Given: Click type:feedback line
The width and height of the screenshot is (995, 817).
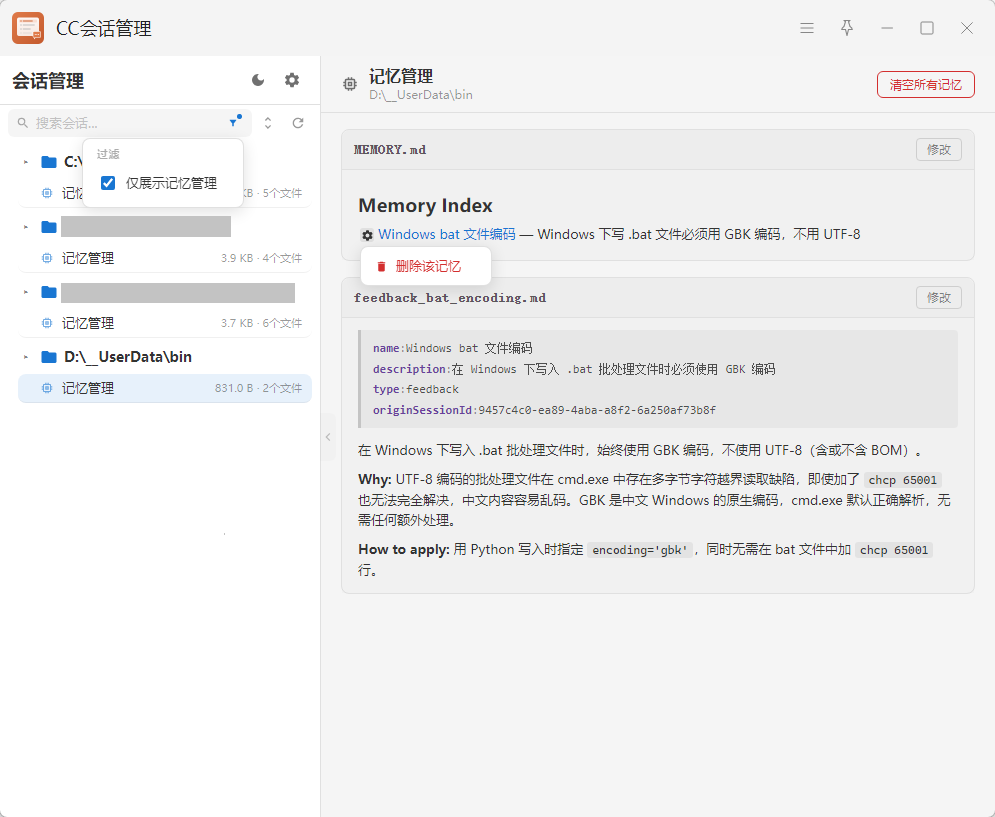Looking at the screenshot, I should [416, 389].
